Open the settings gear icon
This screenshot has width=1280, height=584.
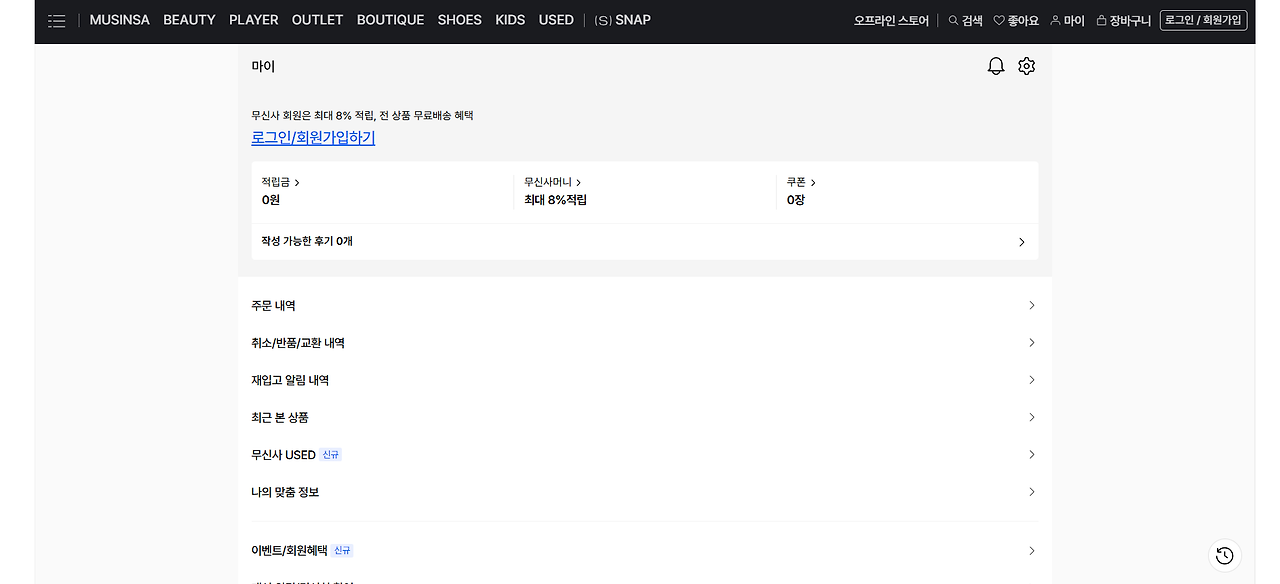pos(1027,66)
